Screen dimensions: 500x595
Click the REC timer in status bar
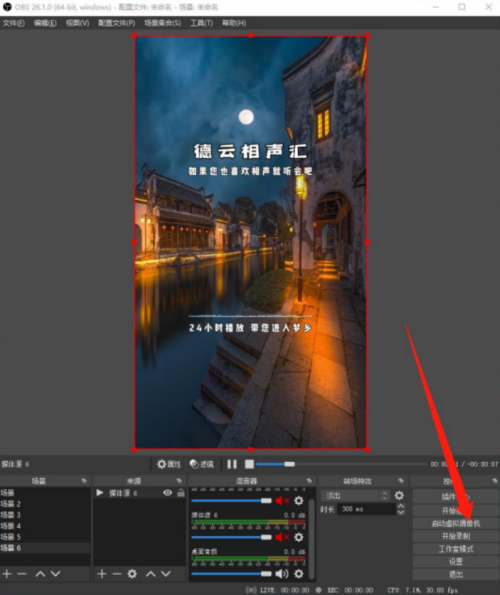pyautogui.click(x=350, y=590)
